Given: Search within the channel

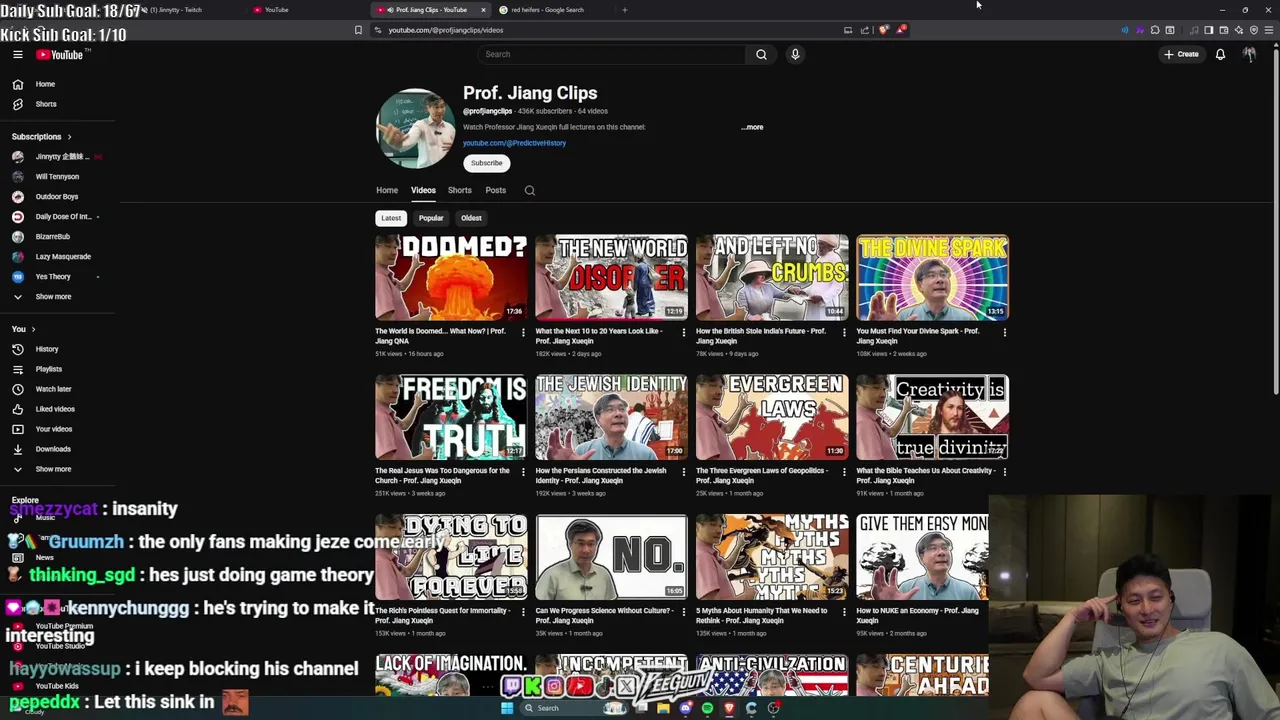Looking at the screenshot, I should coord(530,190).
